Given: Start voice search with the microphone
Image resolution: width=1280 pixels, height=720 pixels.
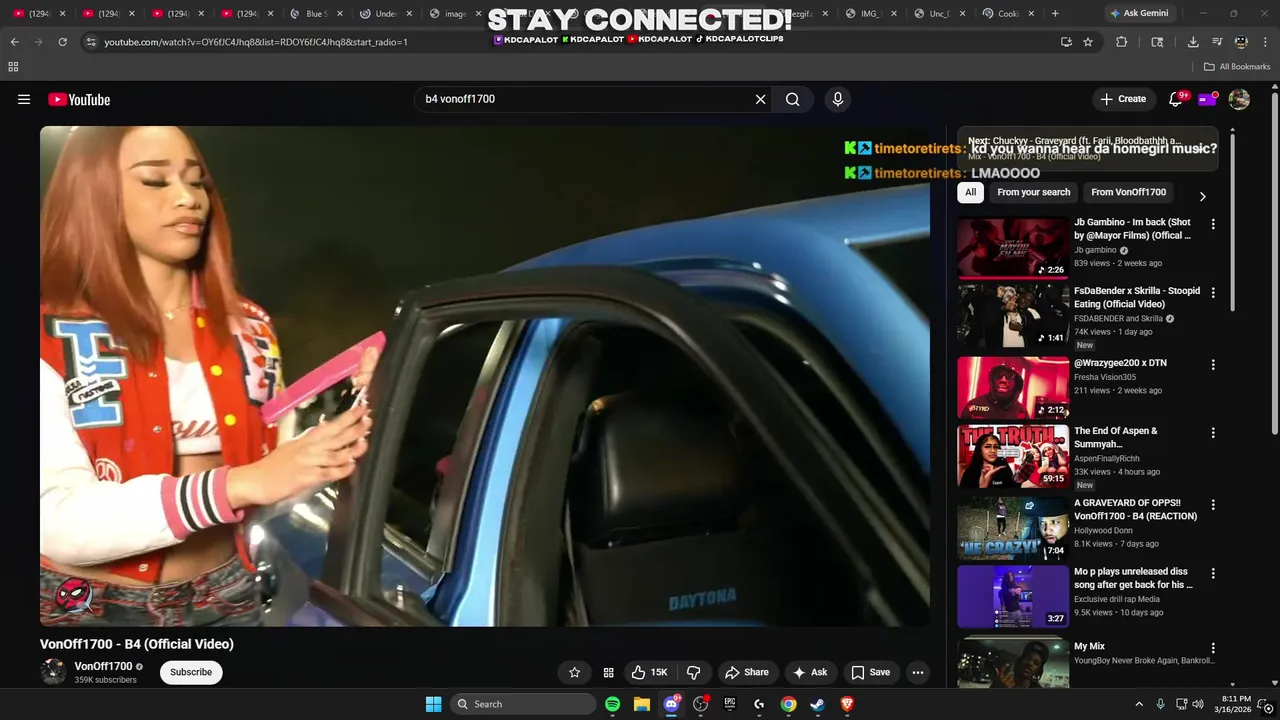Looking at the screenshot, I should pos(838,99).
